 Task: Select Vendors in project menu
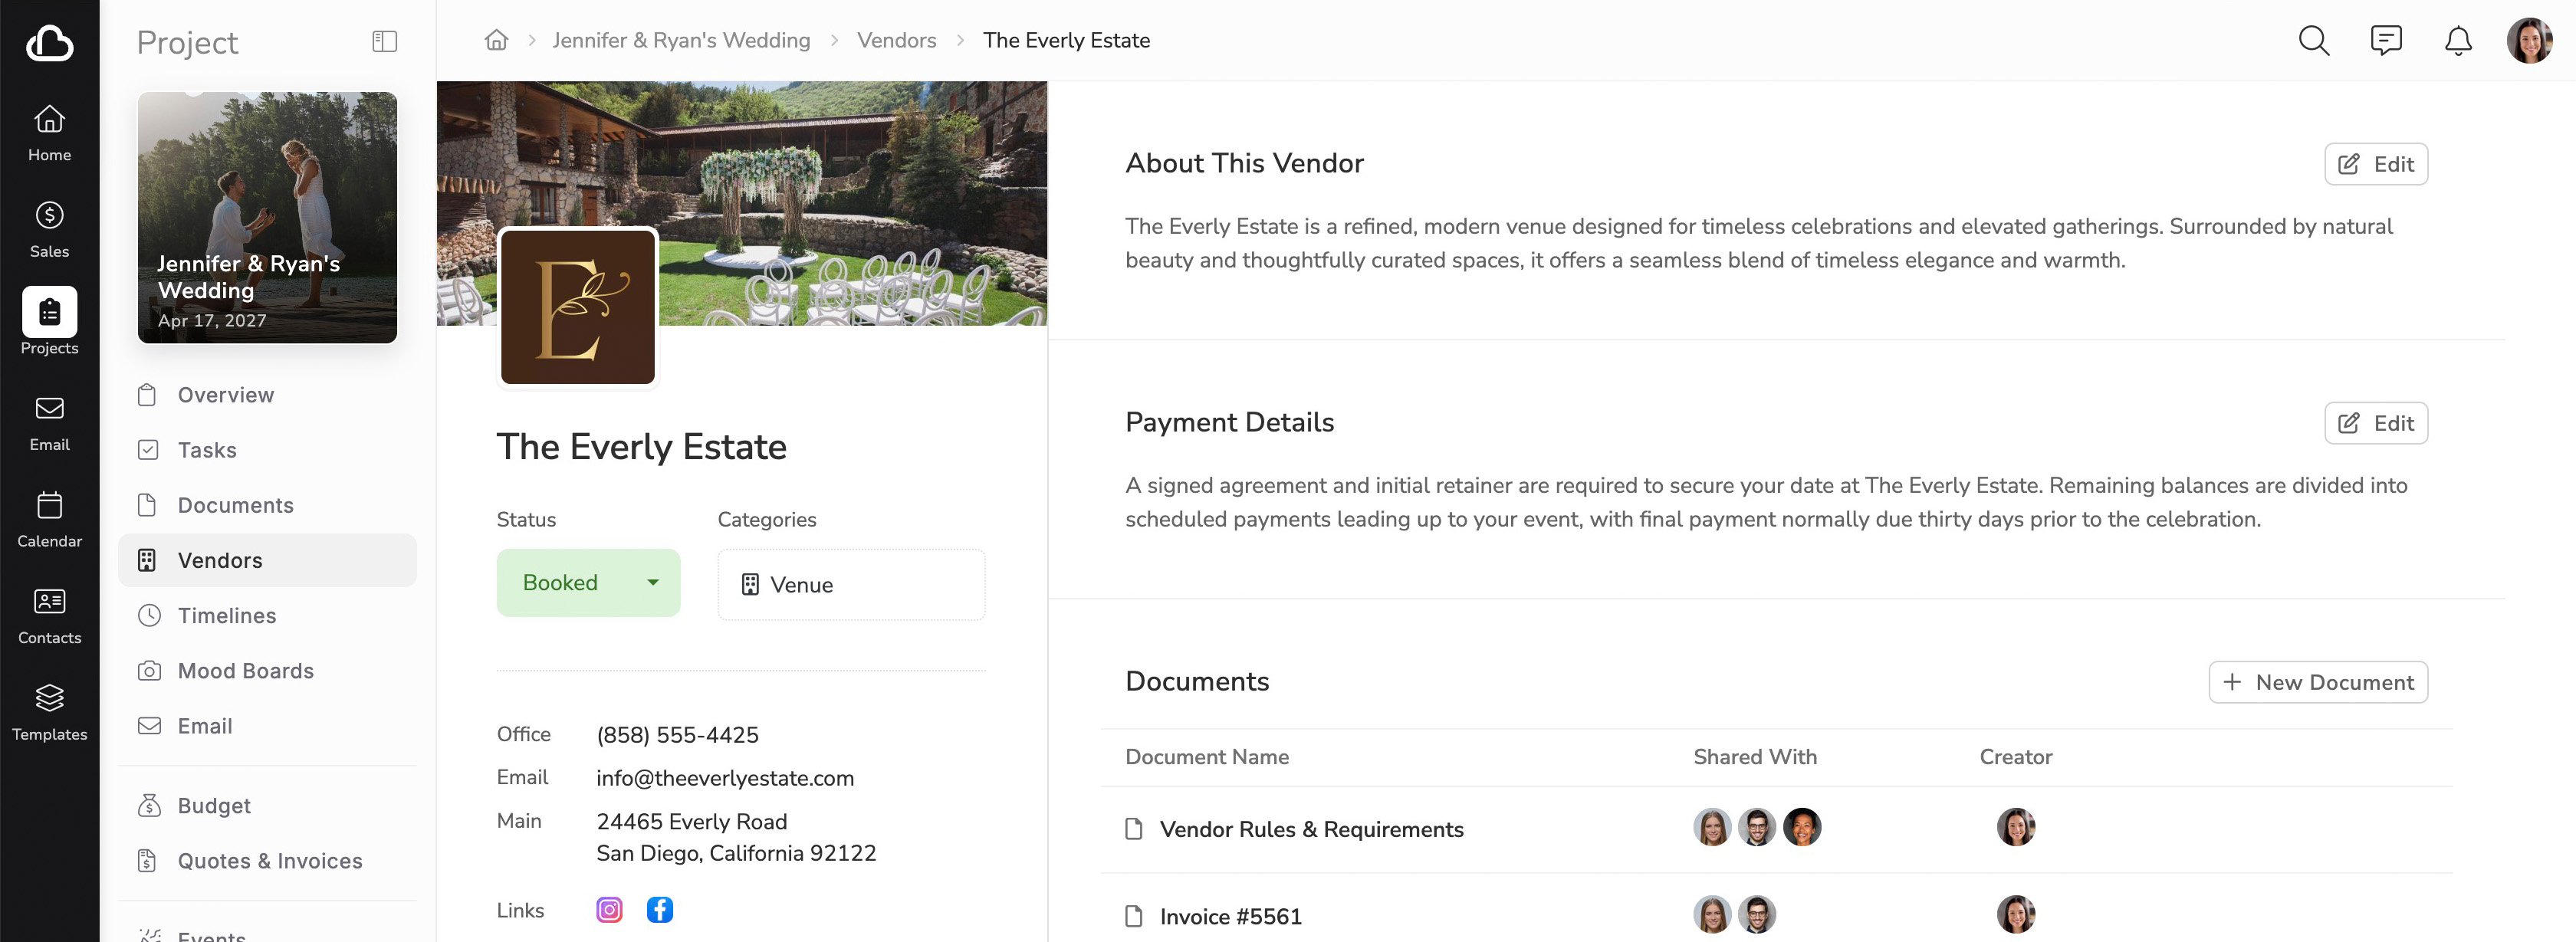coord(267,560)
